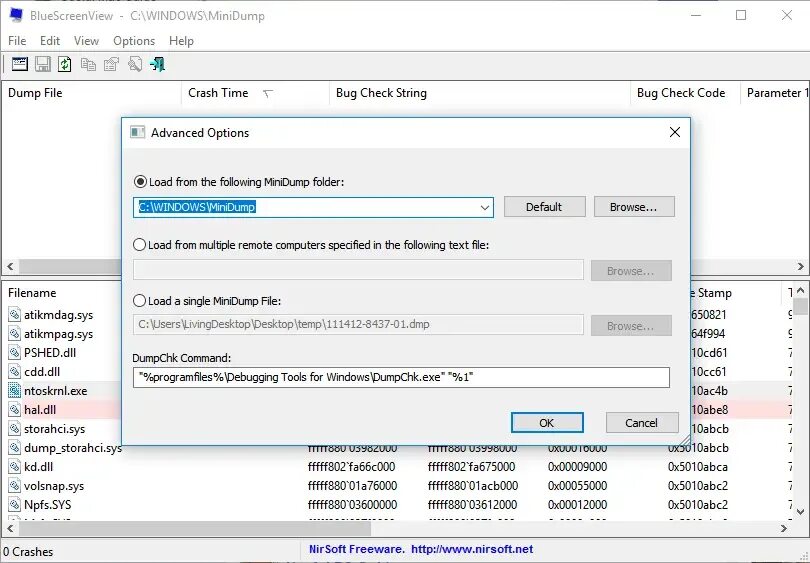810x563 pixels.
Task: Open the Help menu
Action: pyautogui.click(x=181, y=41)
